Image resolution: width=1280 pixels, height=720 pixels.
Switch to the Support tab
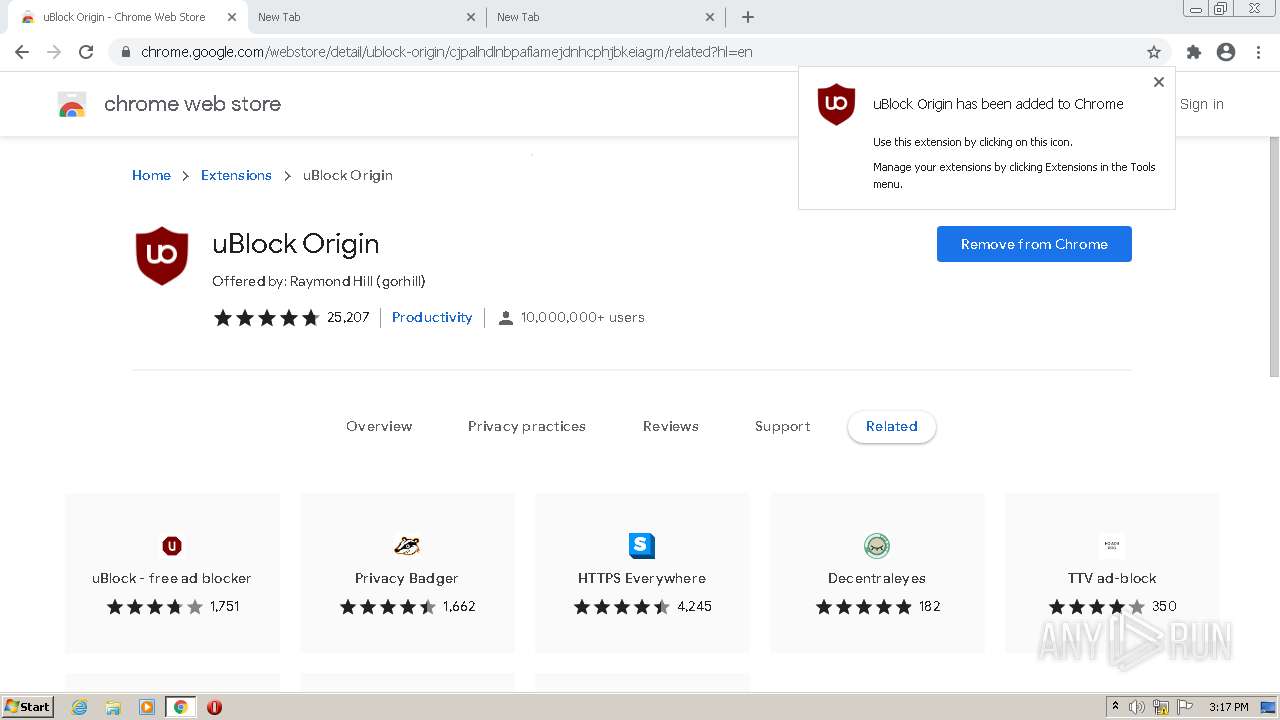[783, 426]
